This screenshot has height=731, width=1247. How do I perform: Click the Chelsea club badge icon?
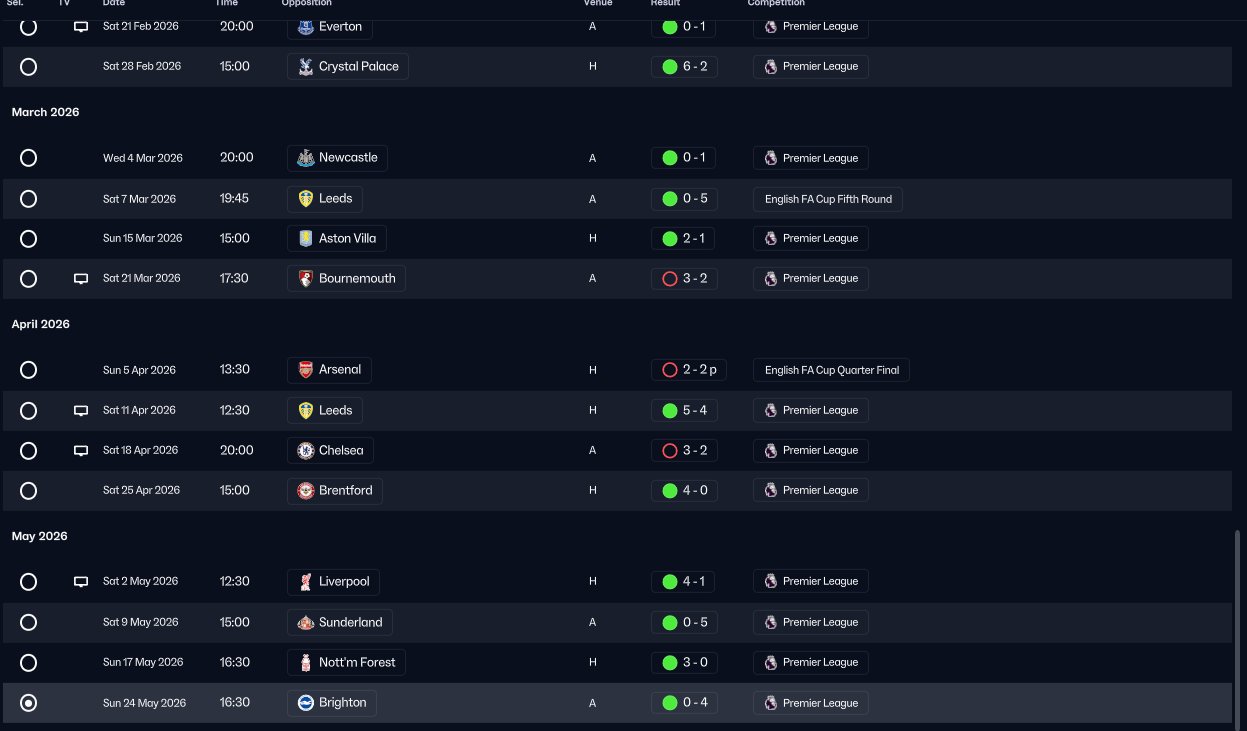point(306,451)
